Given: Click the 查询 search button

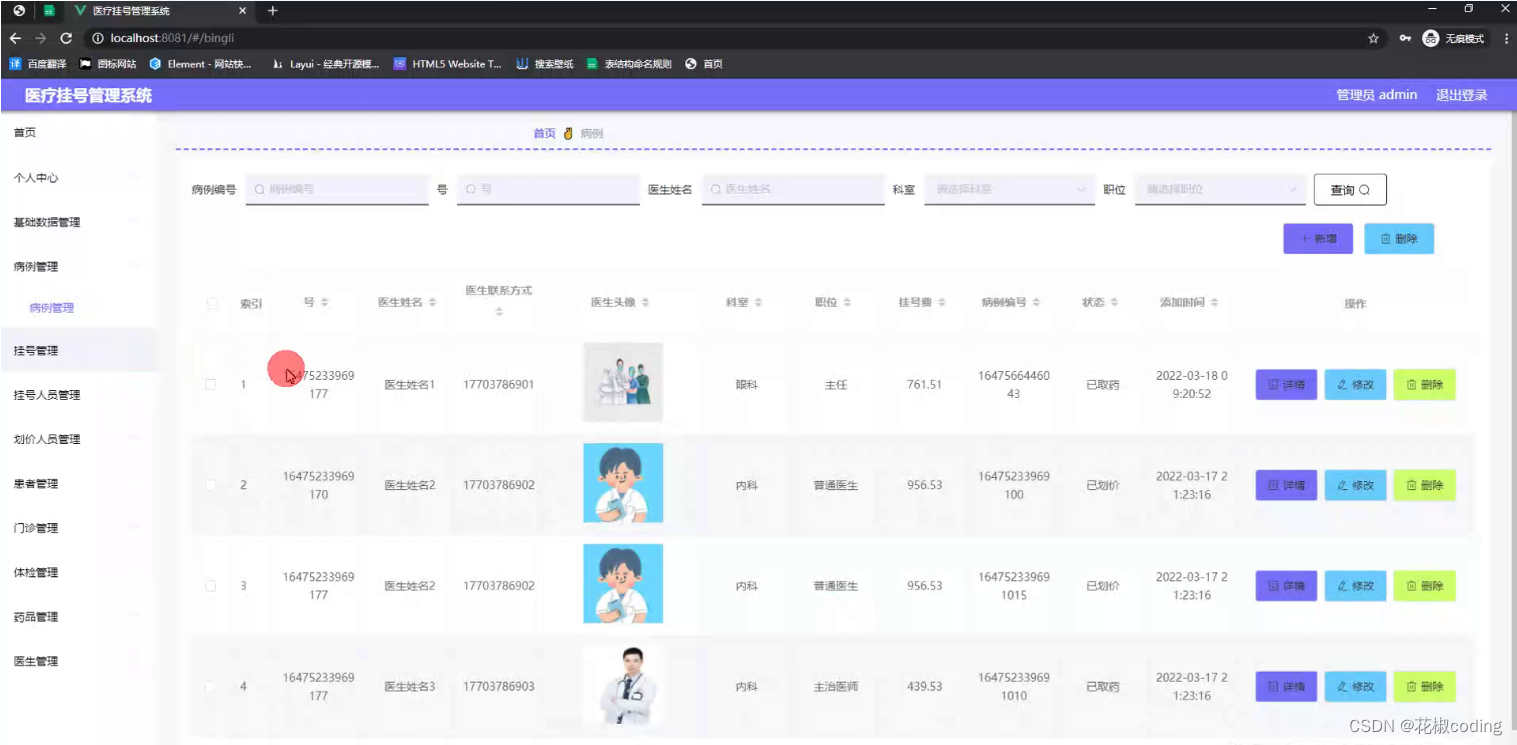Looking at the screenshot, I should click(1350, 190).
